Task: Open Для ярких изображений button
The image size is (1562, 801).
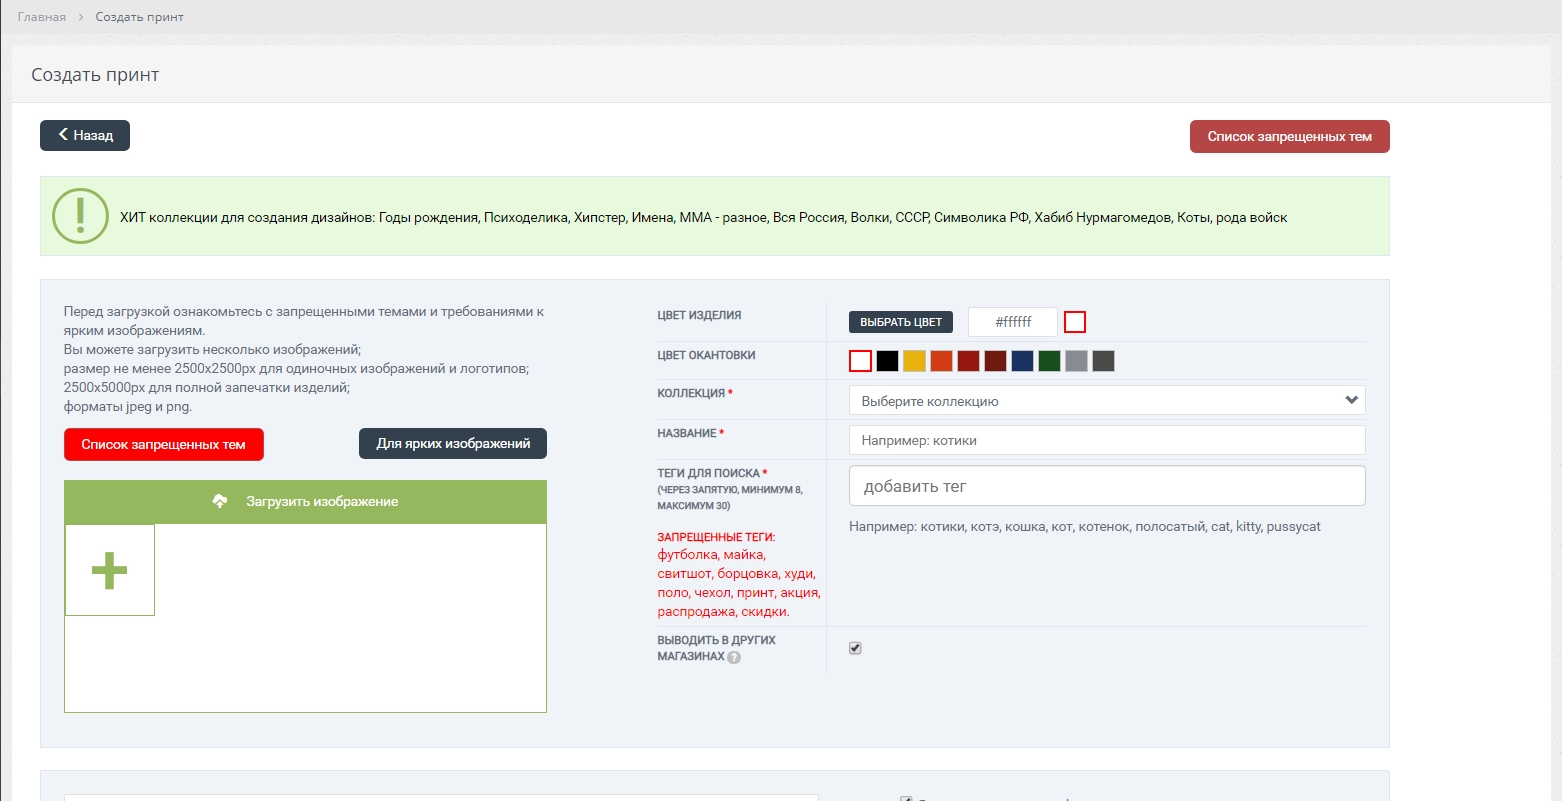Action: pyautogui.click(x=453, y=444)
